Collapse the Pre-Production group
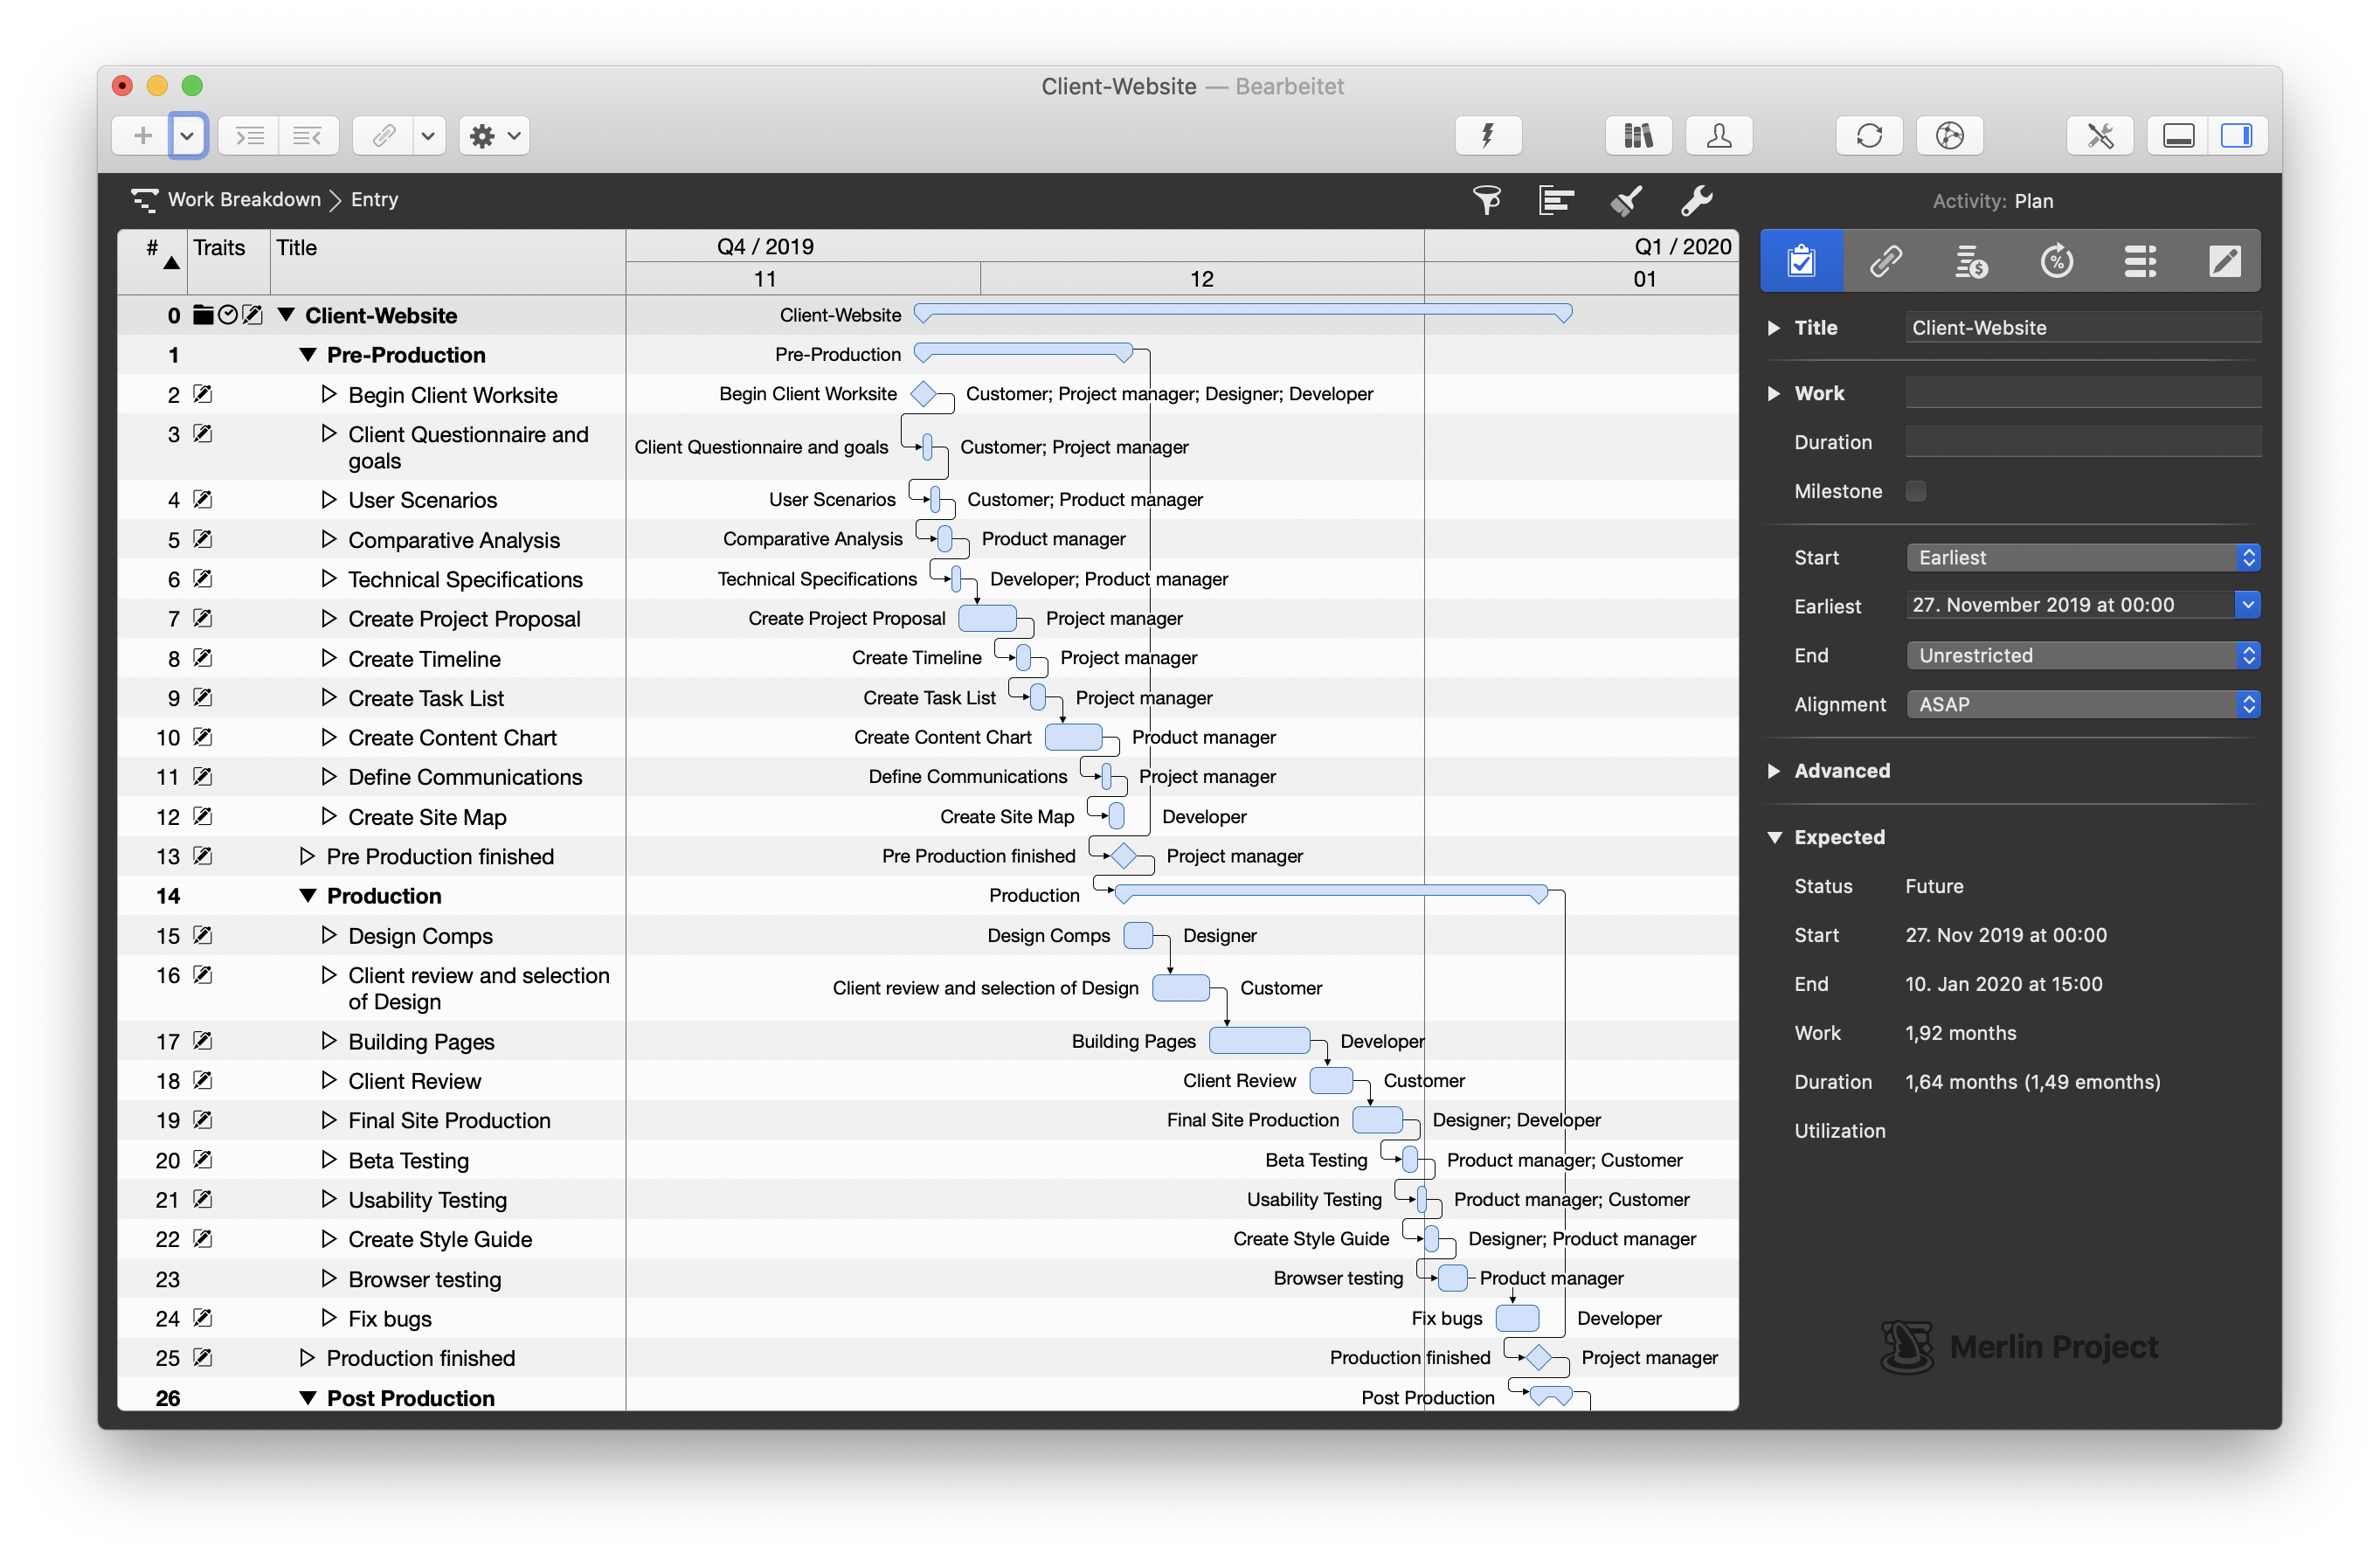 [308, 355]
